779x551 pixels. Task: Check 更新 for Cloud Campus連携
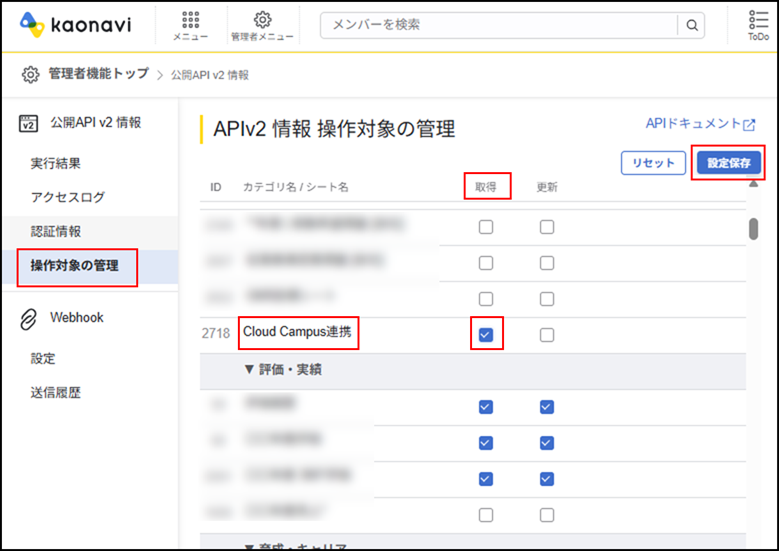coord(547,335)
